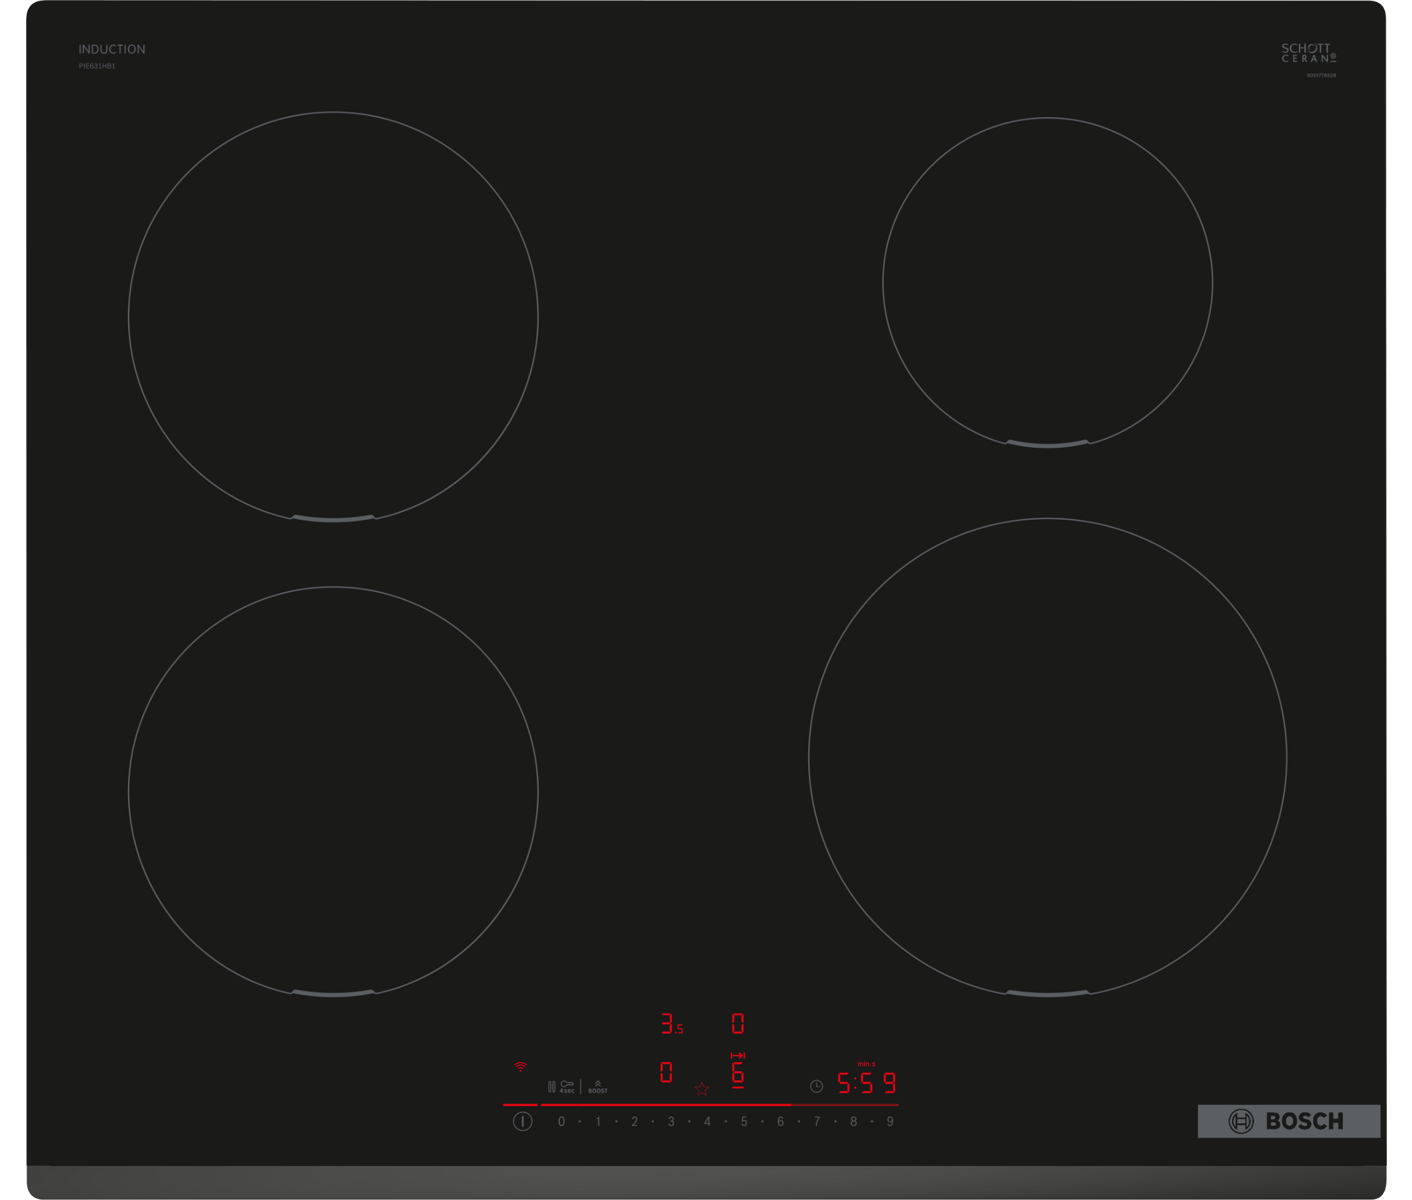Select the rear right zone display 0
Viewport: 1412px width, 1200px height.
[x=738, y=1024]
